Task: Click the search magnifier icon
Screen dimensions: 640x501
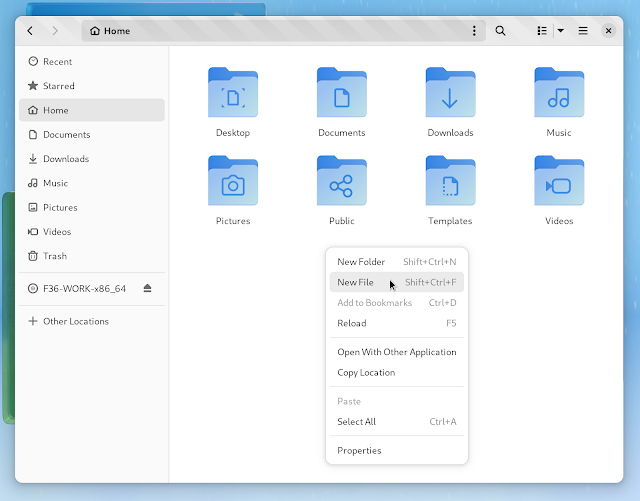Action: [x=500, y=31]
